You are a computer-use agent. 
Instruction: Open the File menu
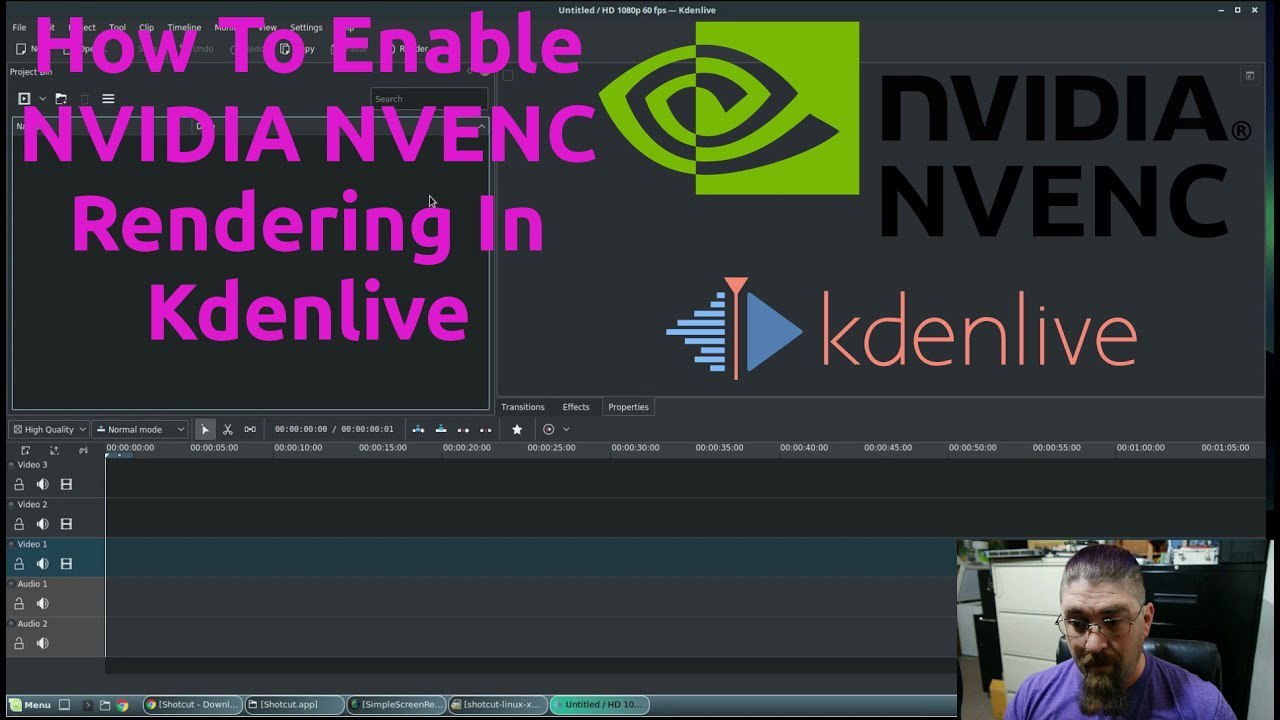(19, 27)
